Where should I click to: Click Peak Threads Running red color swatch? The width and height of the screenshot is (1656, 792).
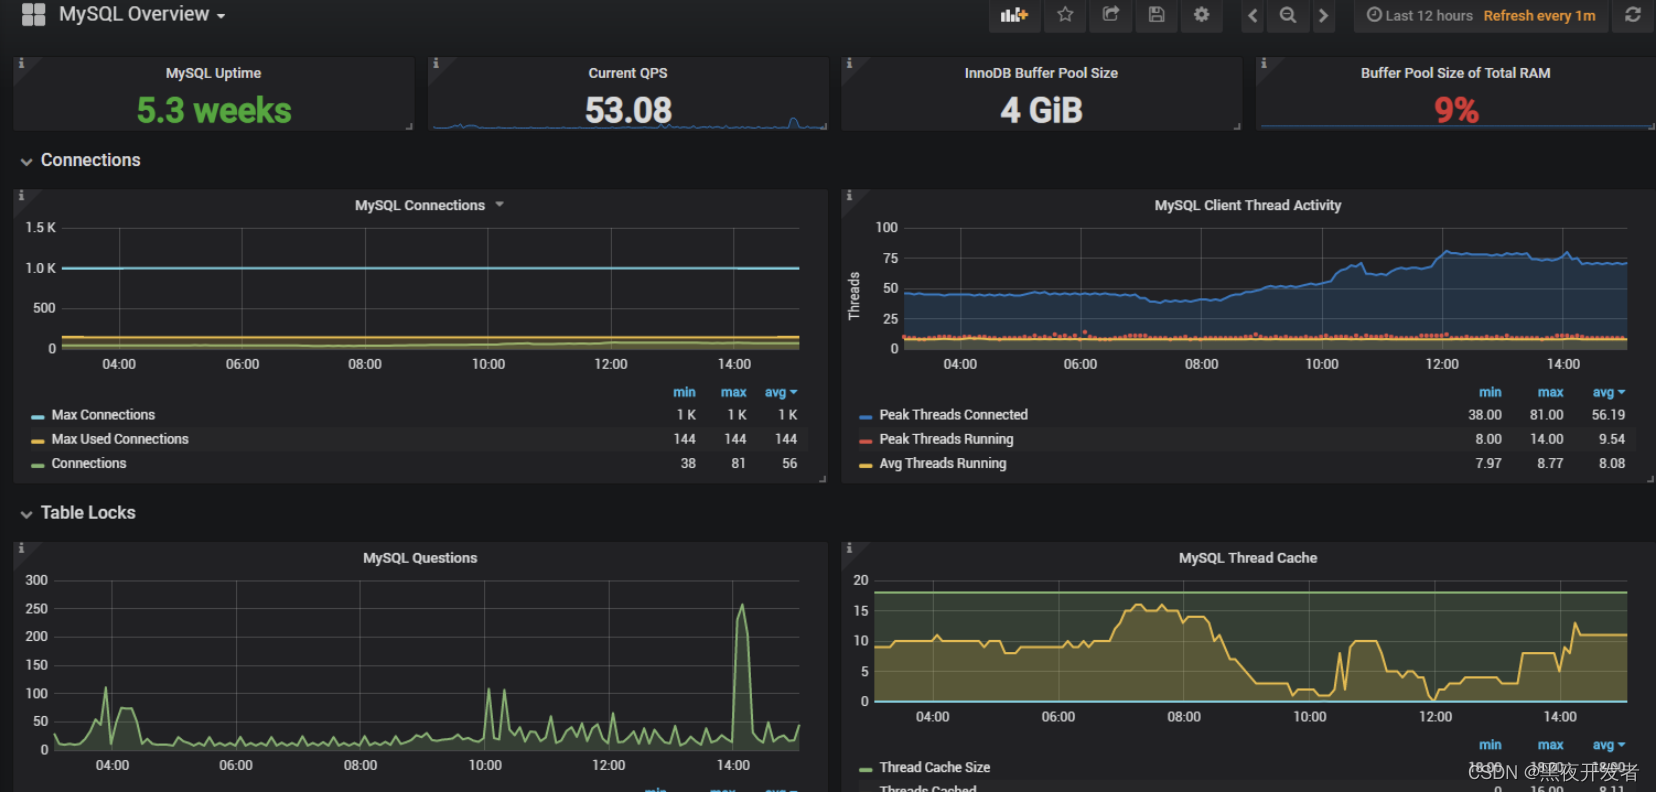tap(866, 440)
